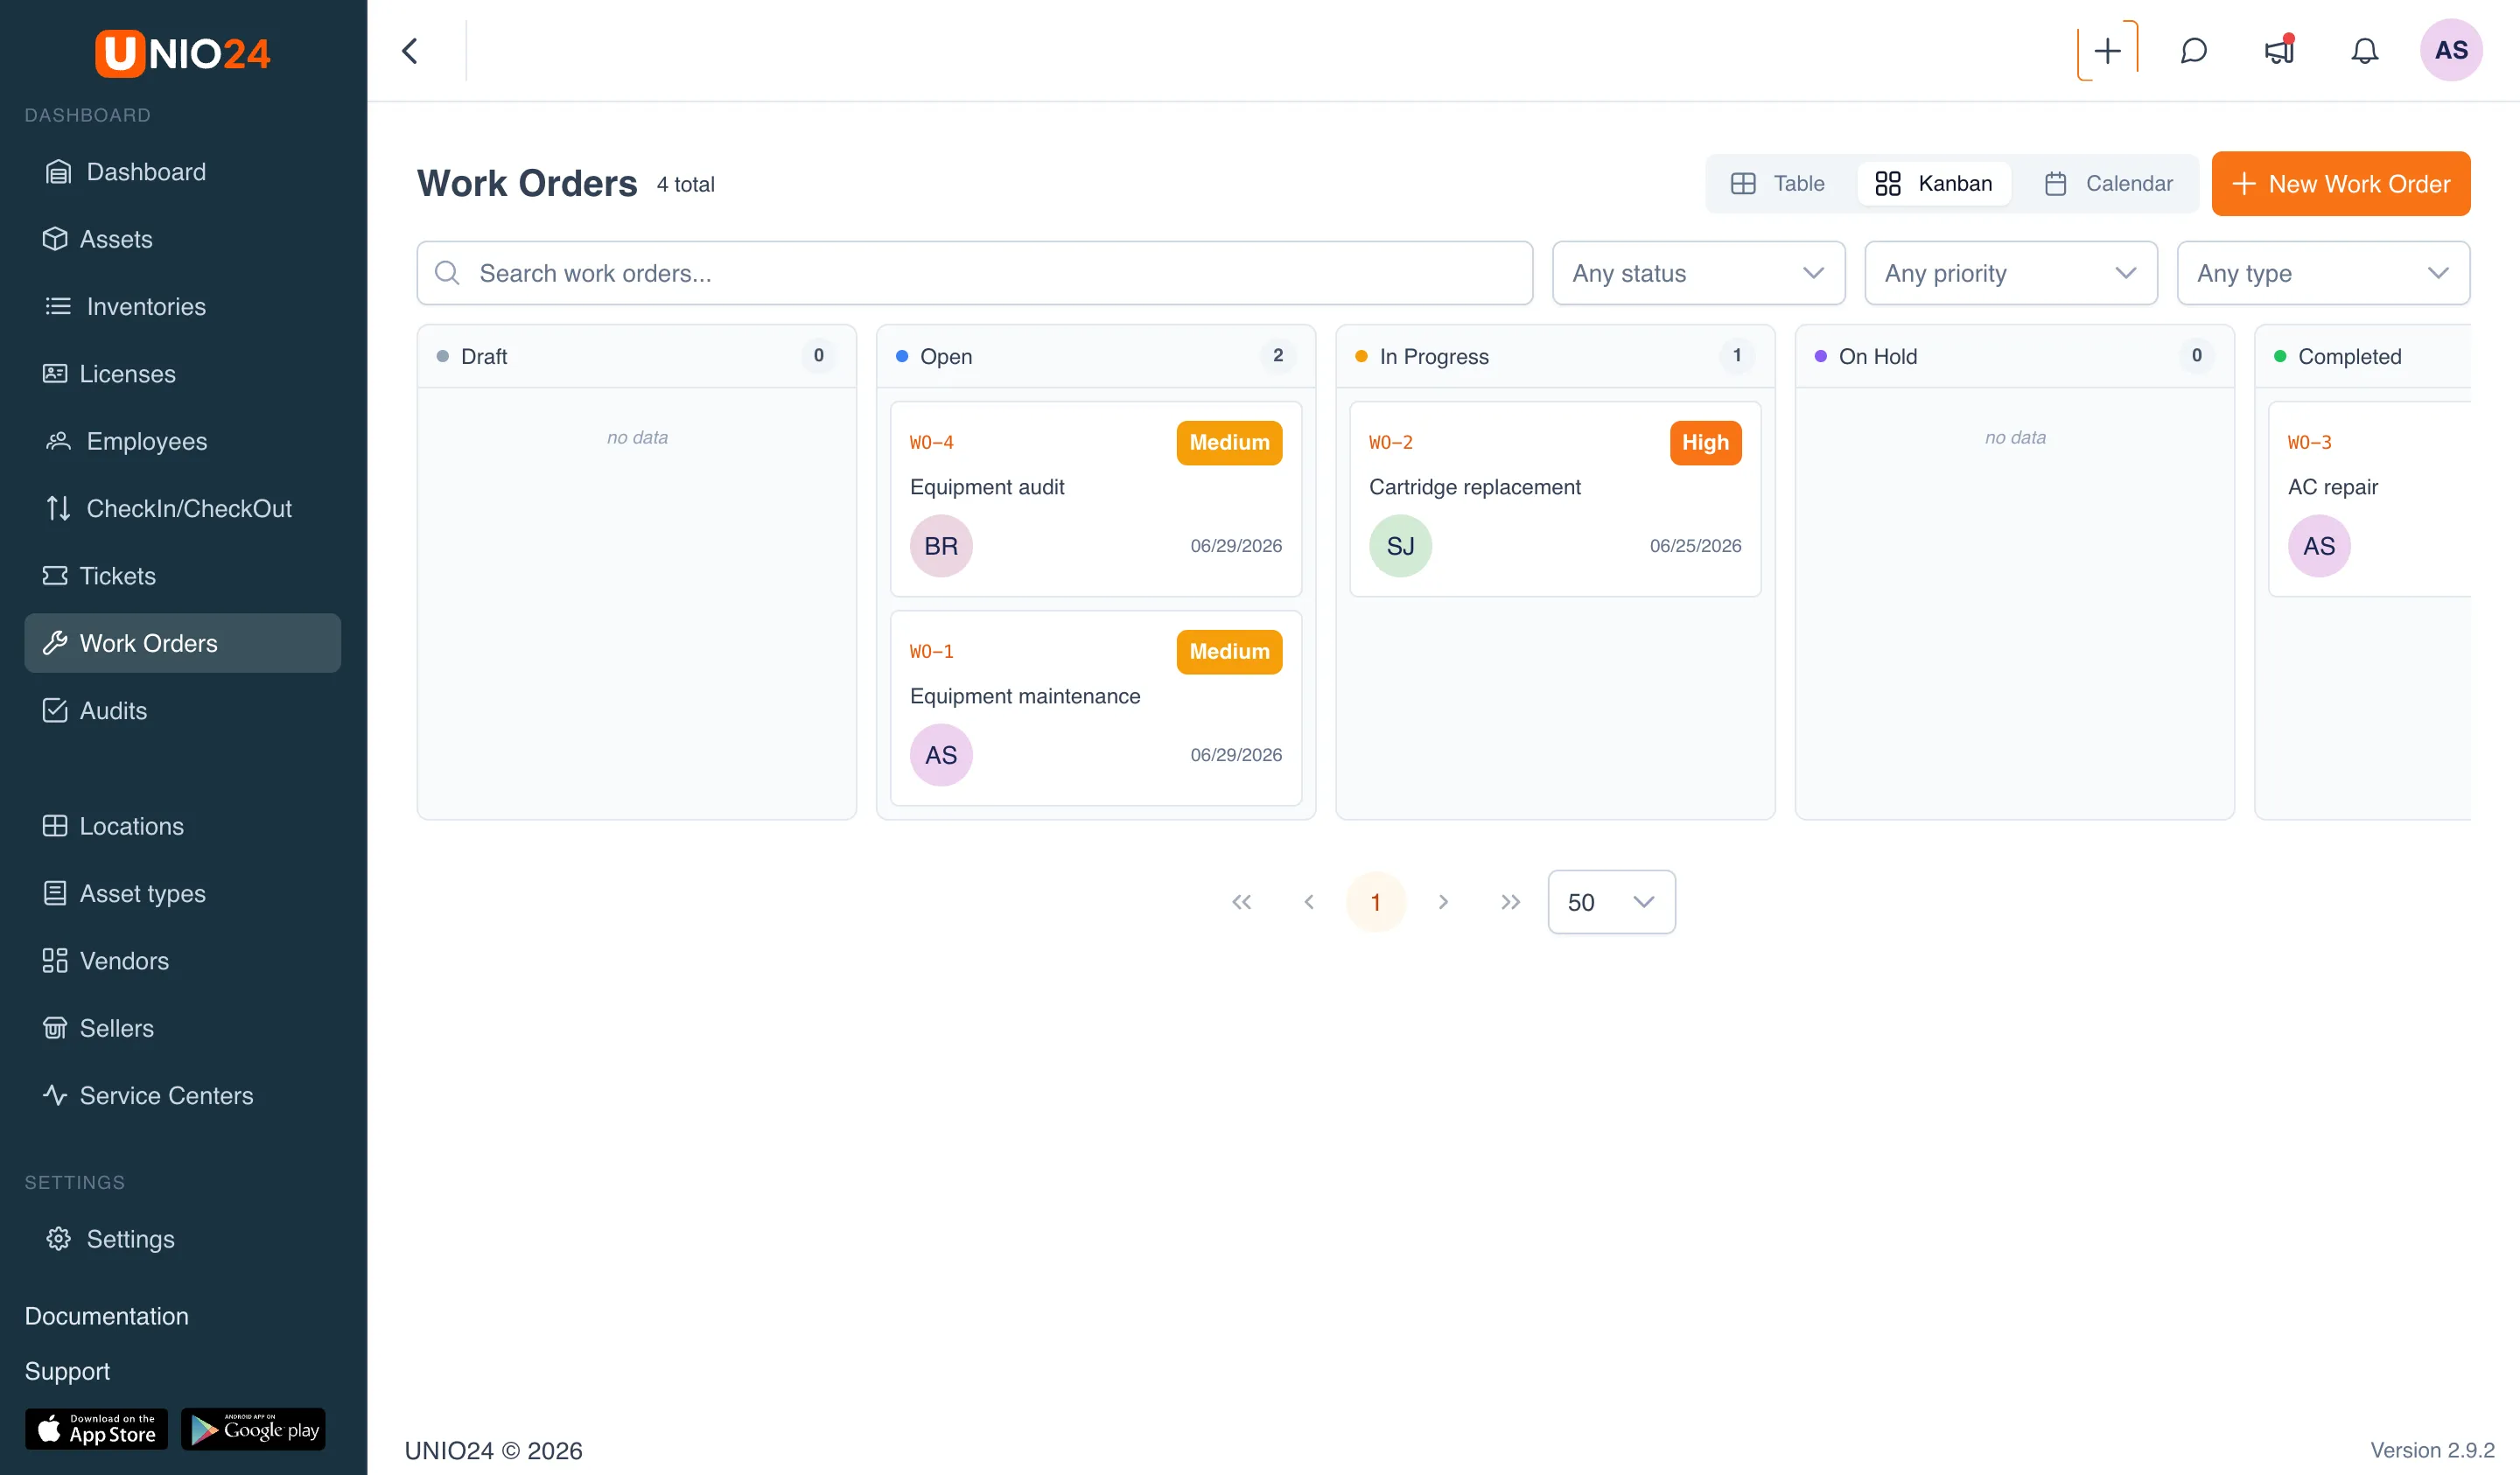Click the Vendors icon in the sidebar

coord(55,961)
